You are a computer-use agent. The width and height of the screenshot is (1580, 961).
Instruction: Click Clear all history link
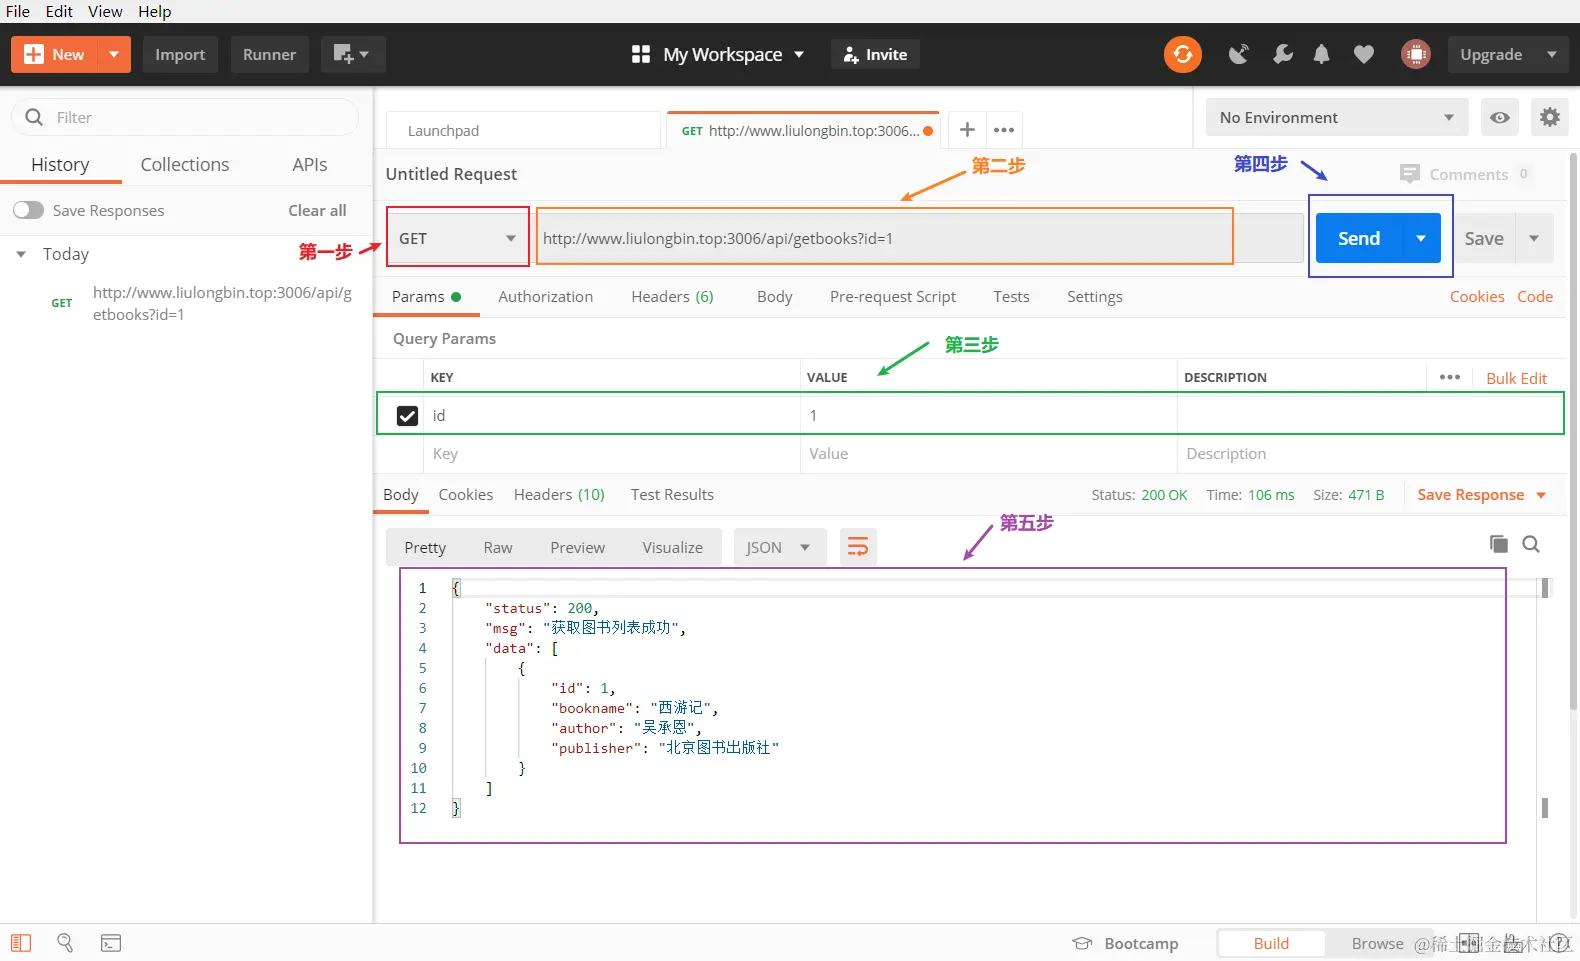click(x=317, y=210)
